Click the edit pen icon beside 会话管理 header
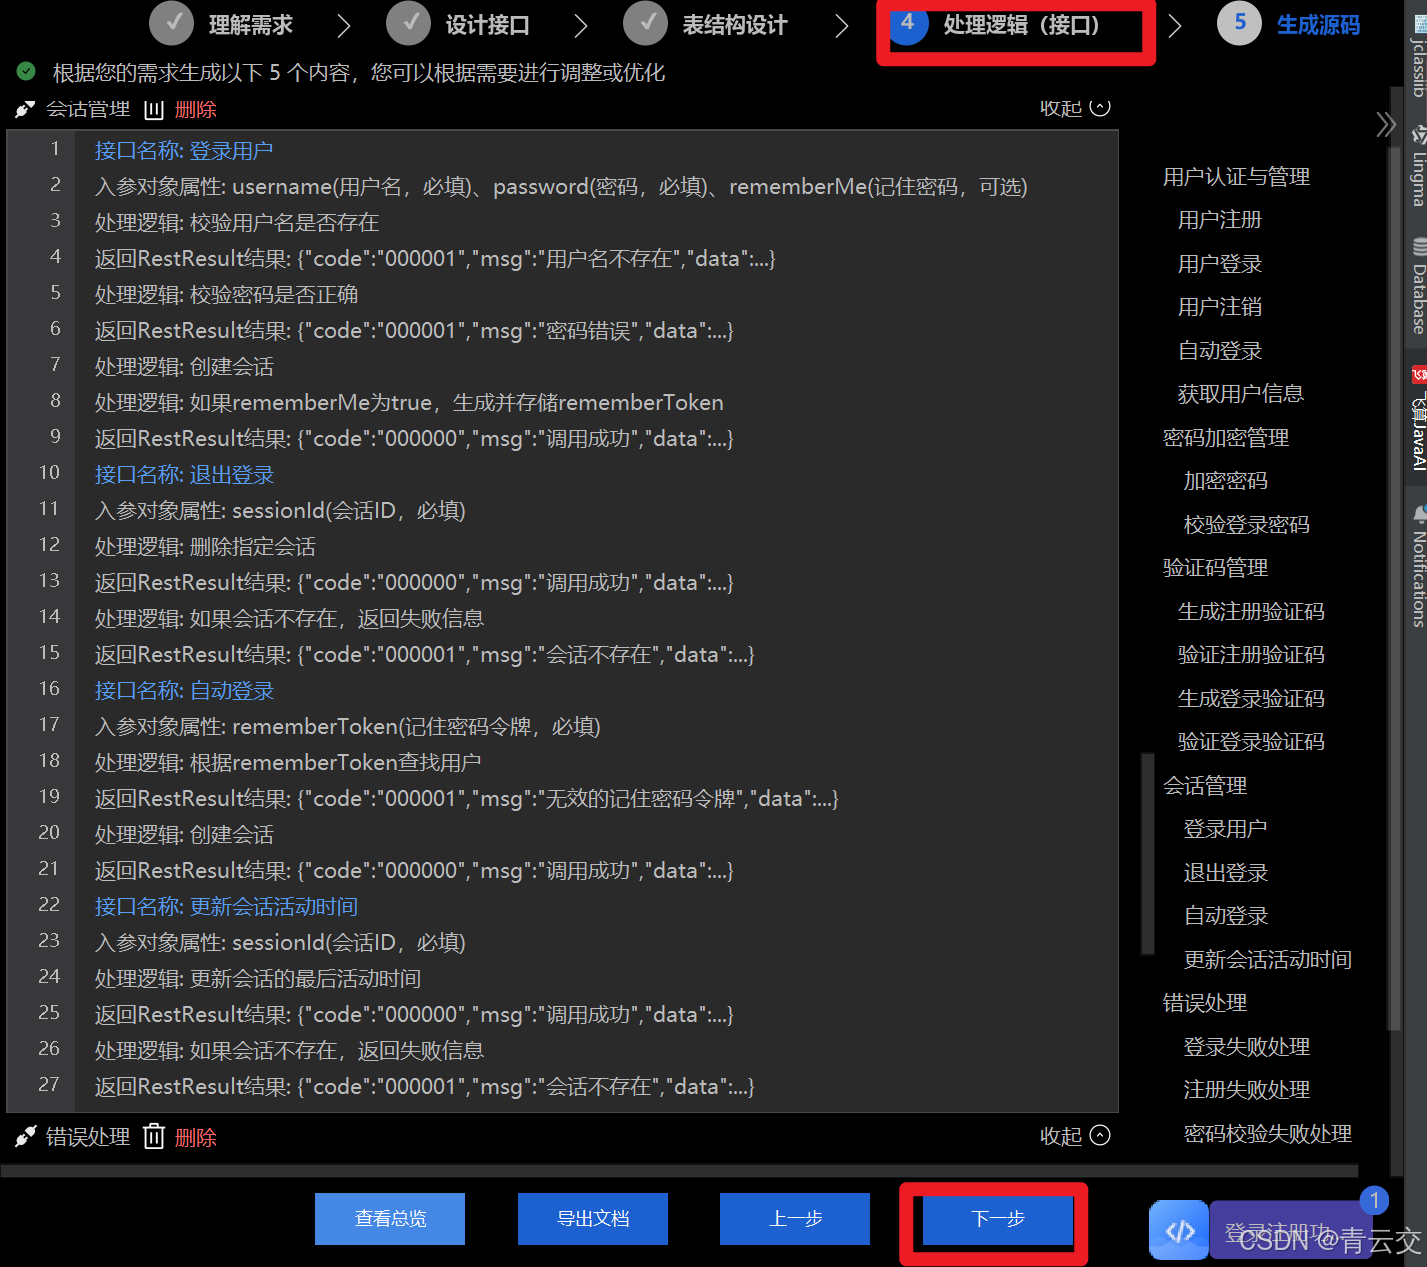Viewport: 1427px width, 1267px height. click(25, 109)
